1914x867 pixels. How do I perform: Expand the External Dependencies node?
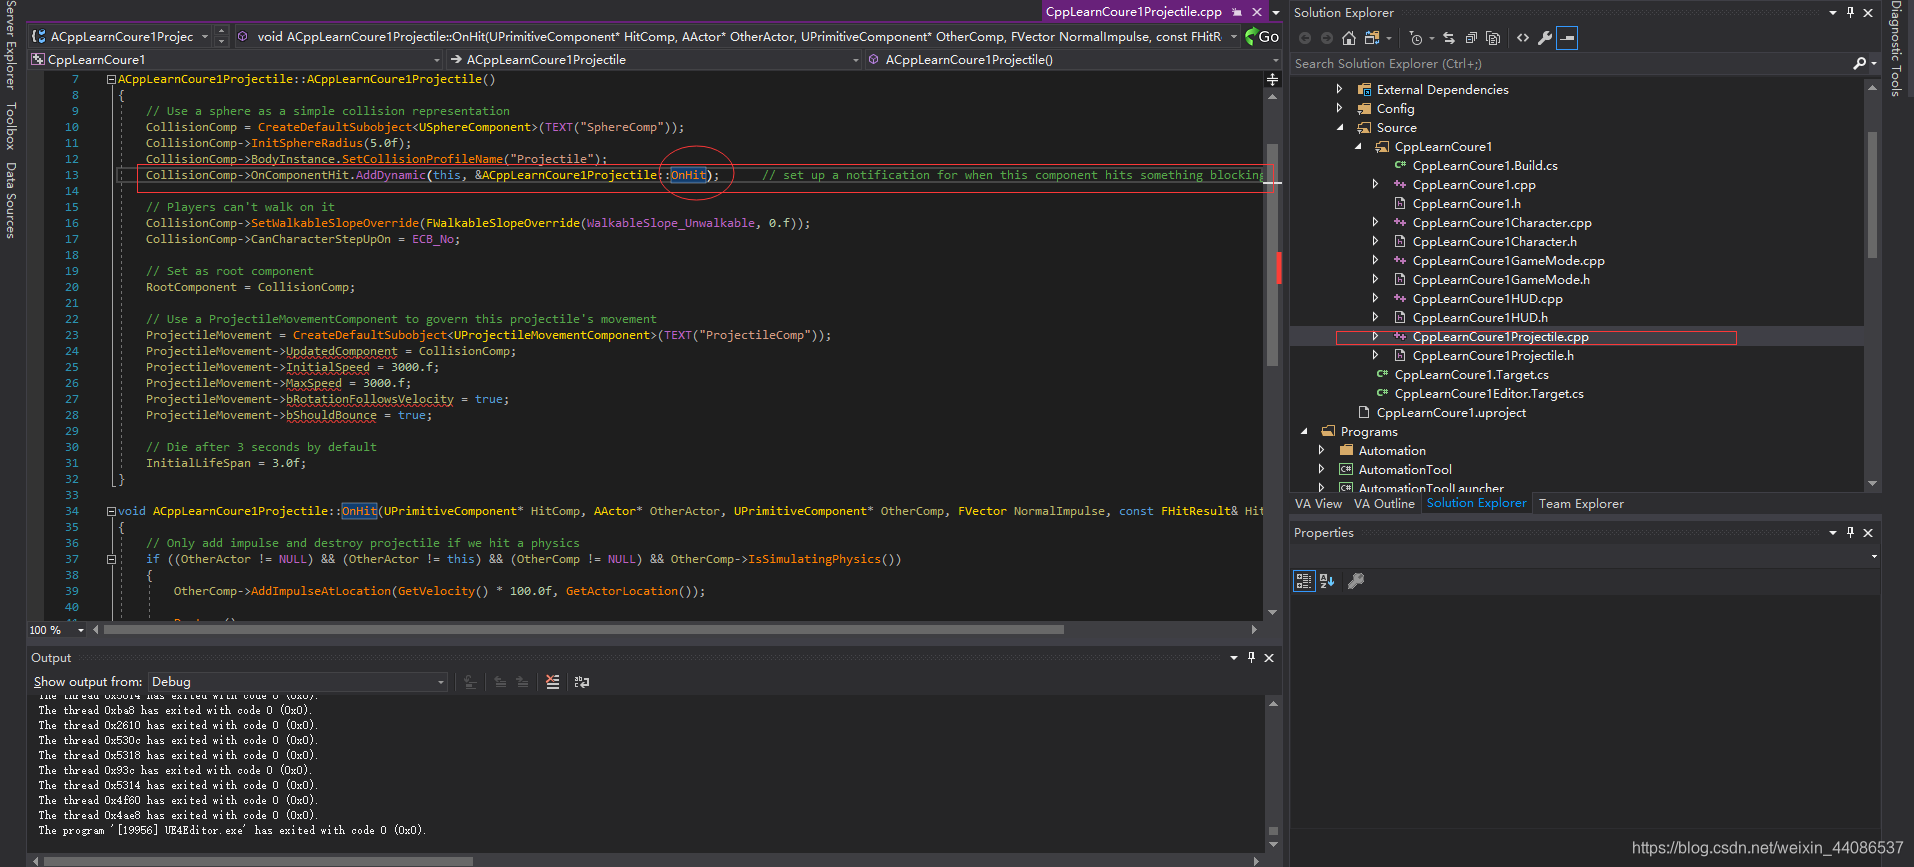pos(1340,89)
